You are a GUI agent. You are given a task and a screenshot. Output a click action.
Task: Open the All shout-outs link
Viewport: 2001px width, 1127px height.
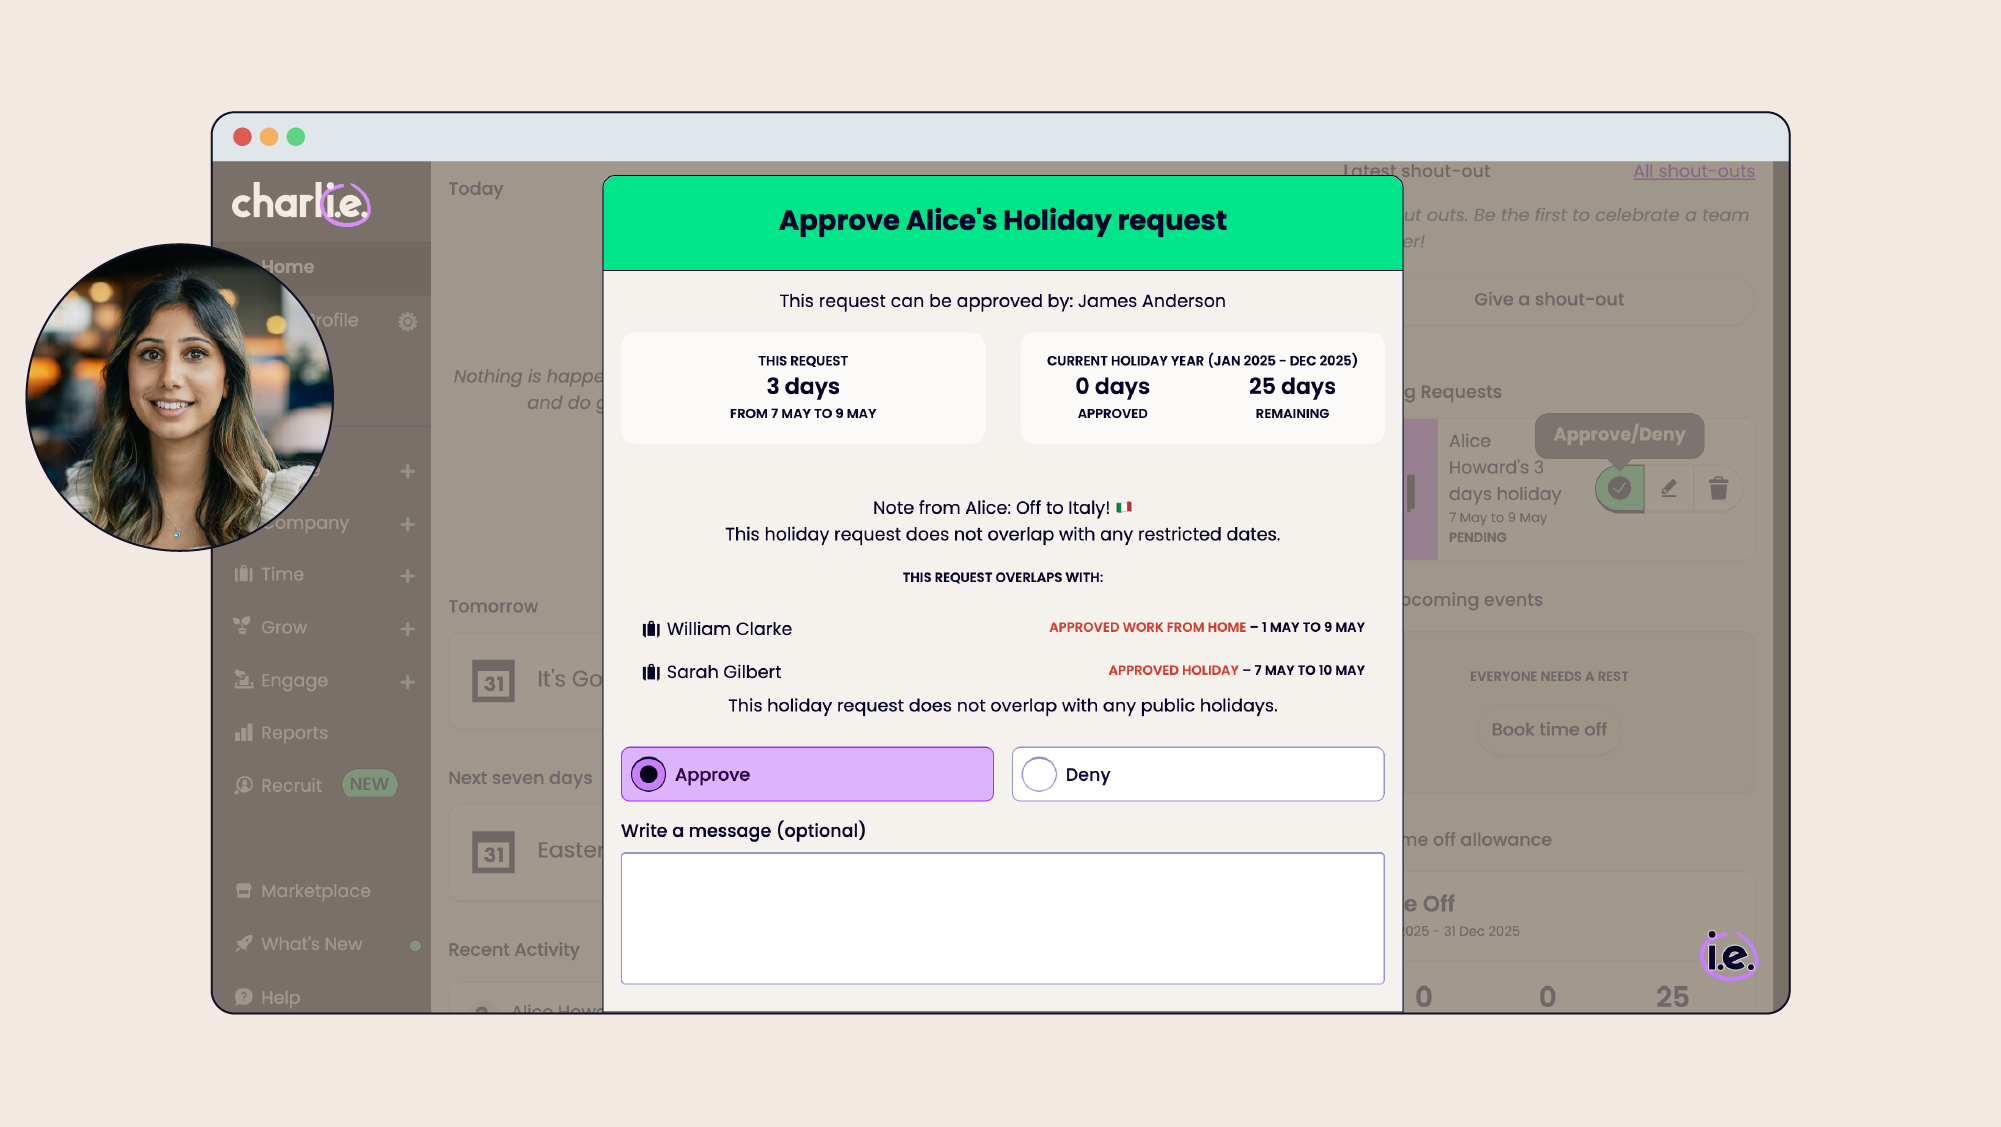1693,171
